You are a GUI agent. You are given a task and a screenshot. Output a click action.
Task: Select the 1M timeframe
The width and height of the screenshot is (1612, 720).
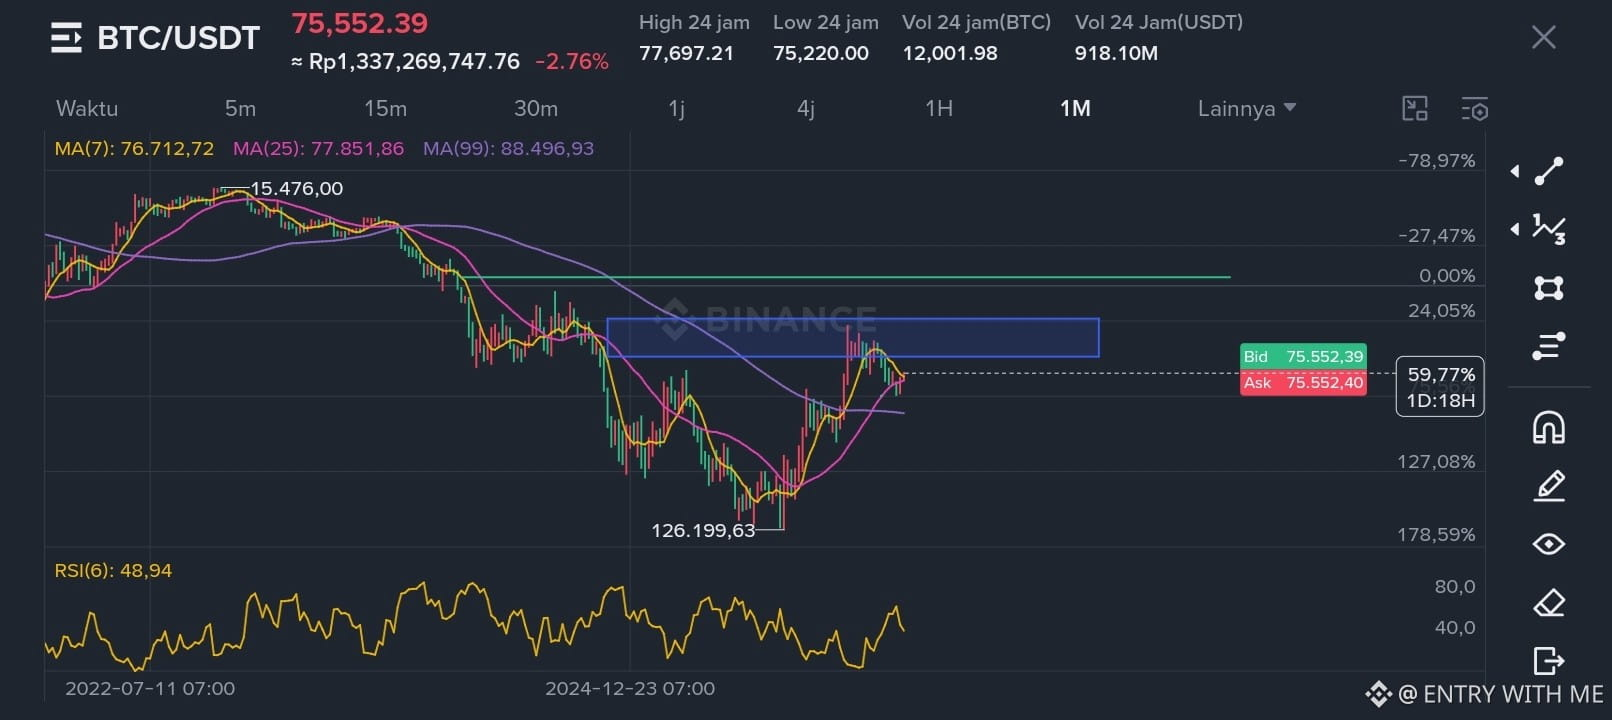point(1075,108)
